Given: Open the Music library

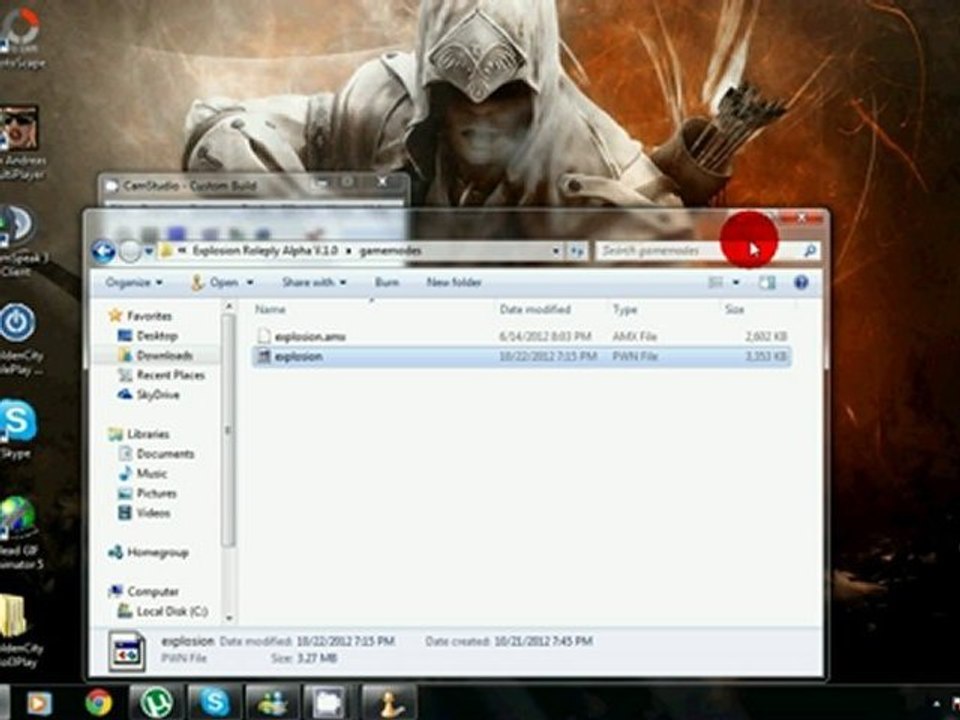Looking at the screenshot, I should point(151,473).
